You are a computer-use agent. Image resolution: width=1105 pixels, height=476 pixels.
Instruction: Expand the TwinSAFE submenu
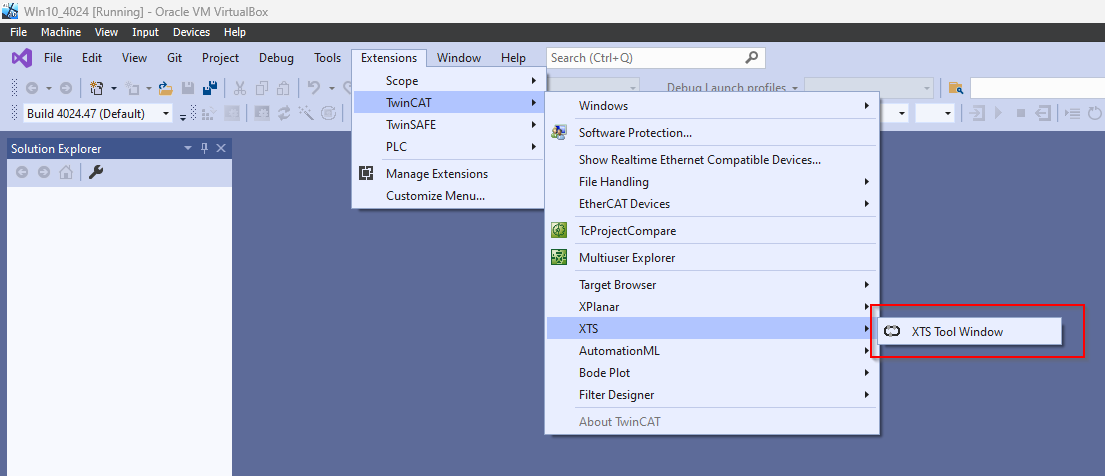pos(448,125)
